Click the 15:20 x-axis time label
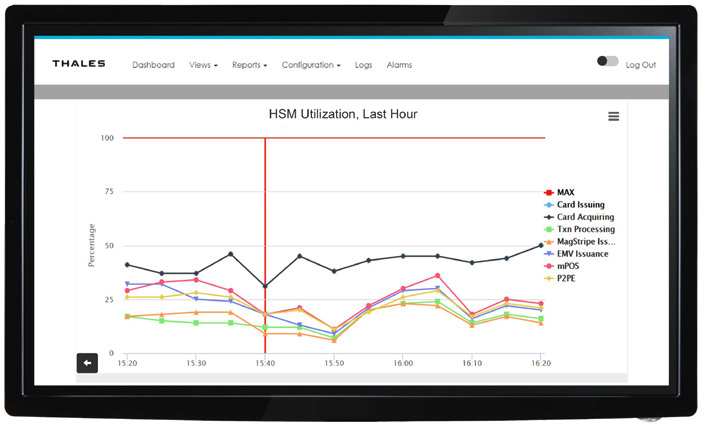This screenshot has width=702, height=425. (127, 363)
